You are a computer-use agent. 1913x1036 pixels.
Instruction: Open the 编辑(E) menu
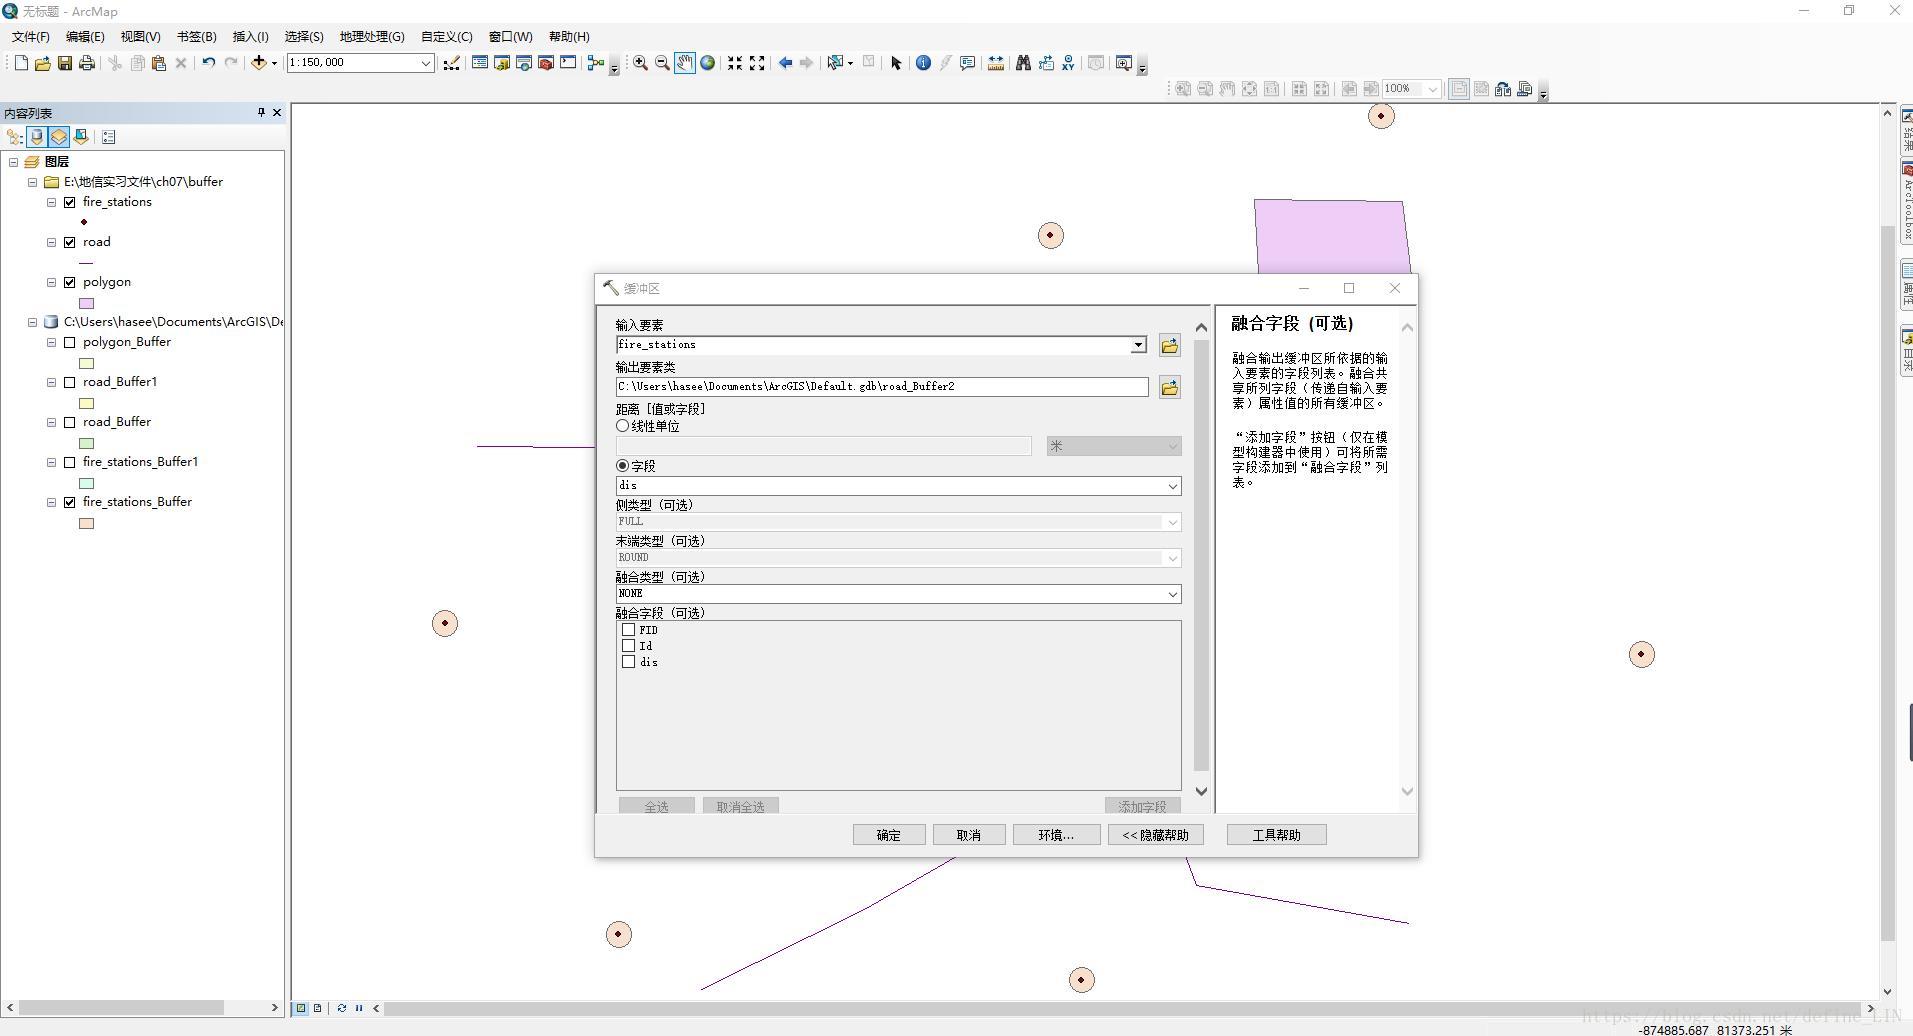pos(85,37)
